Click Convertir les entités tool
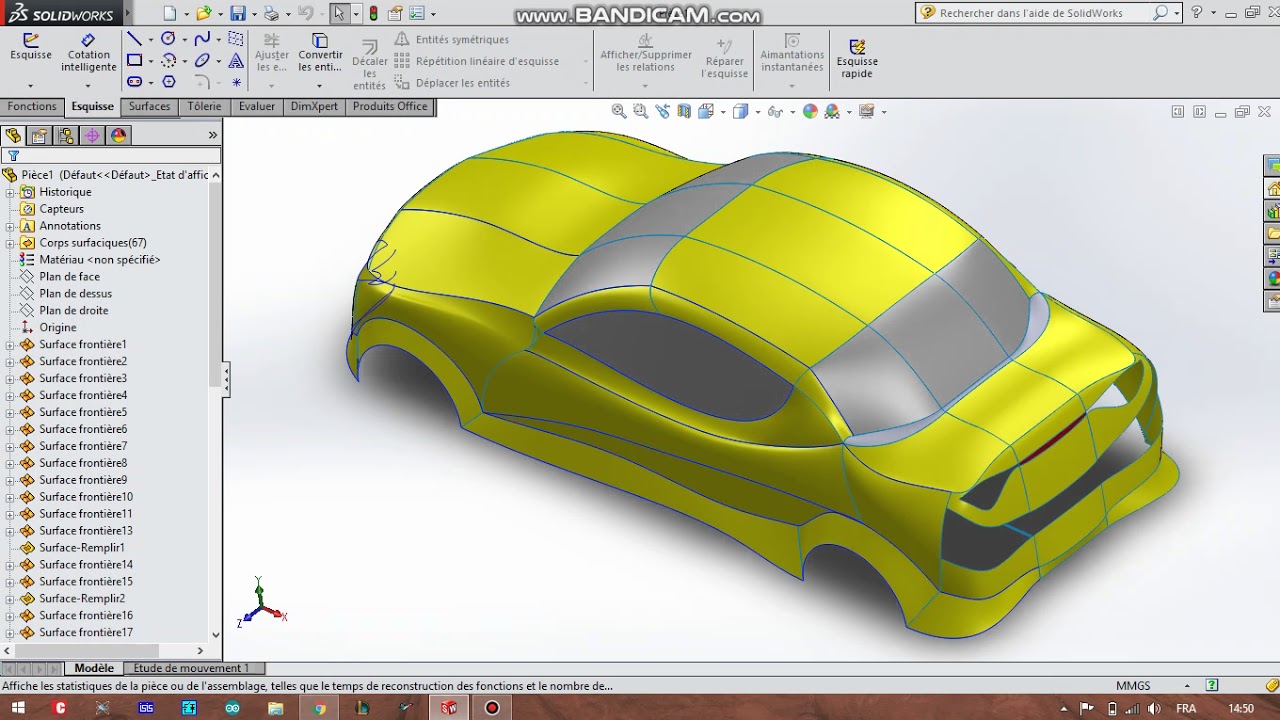 click(320, 51)
